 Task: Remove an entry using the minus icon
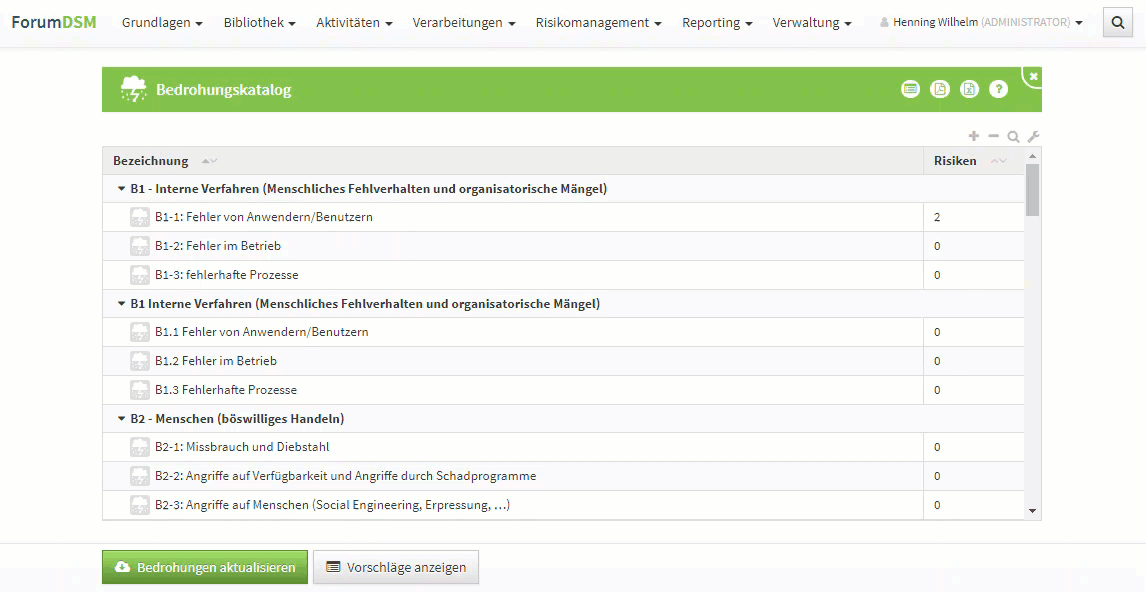993,136
